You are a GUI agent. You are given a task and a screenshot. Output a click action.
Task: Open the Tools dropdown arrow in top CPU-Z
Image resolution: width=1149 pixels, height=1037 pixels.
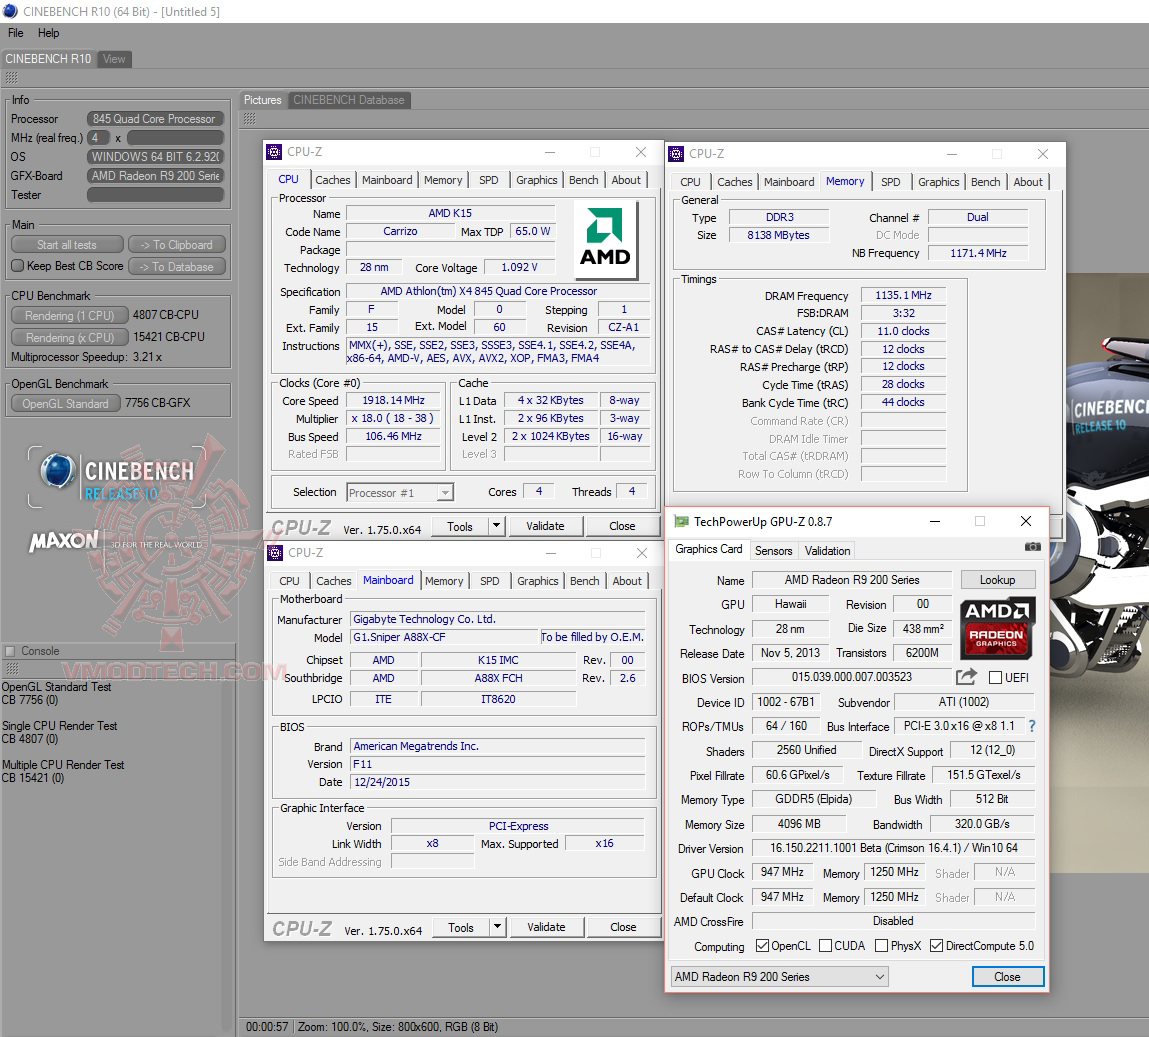[497, 526]
